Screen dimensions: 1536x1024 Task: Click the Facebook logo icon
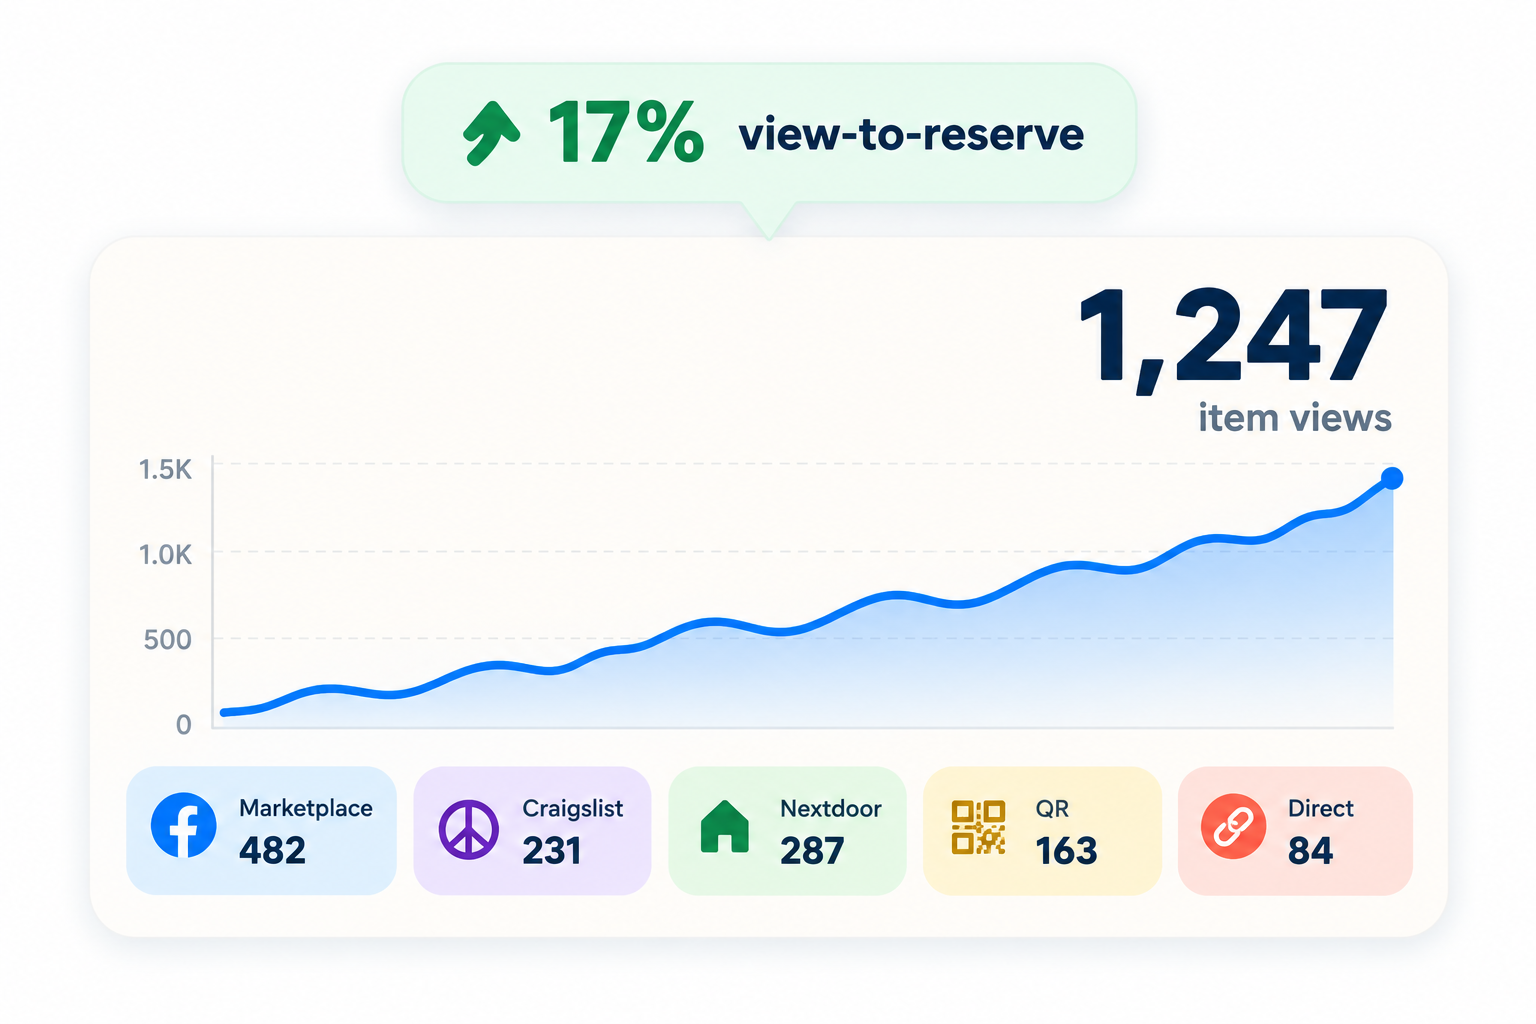click(183, 826)
